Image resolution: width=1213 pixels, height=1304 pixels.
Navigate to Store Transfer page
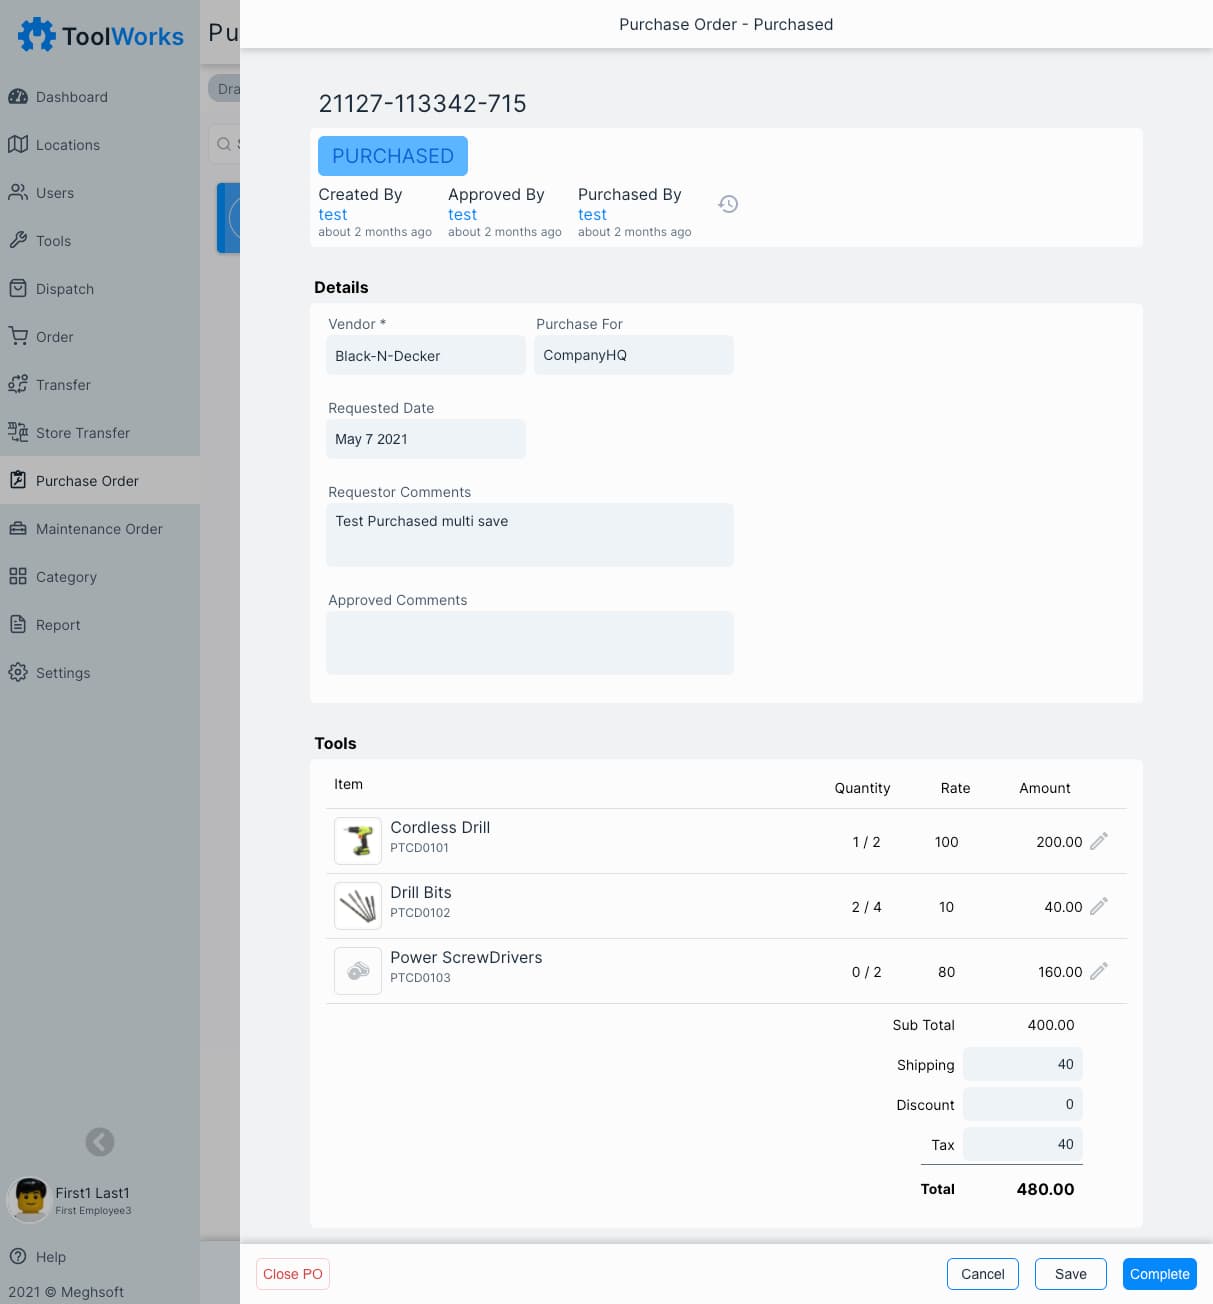82,433
